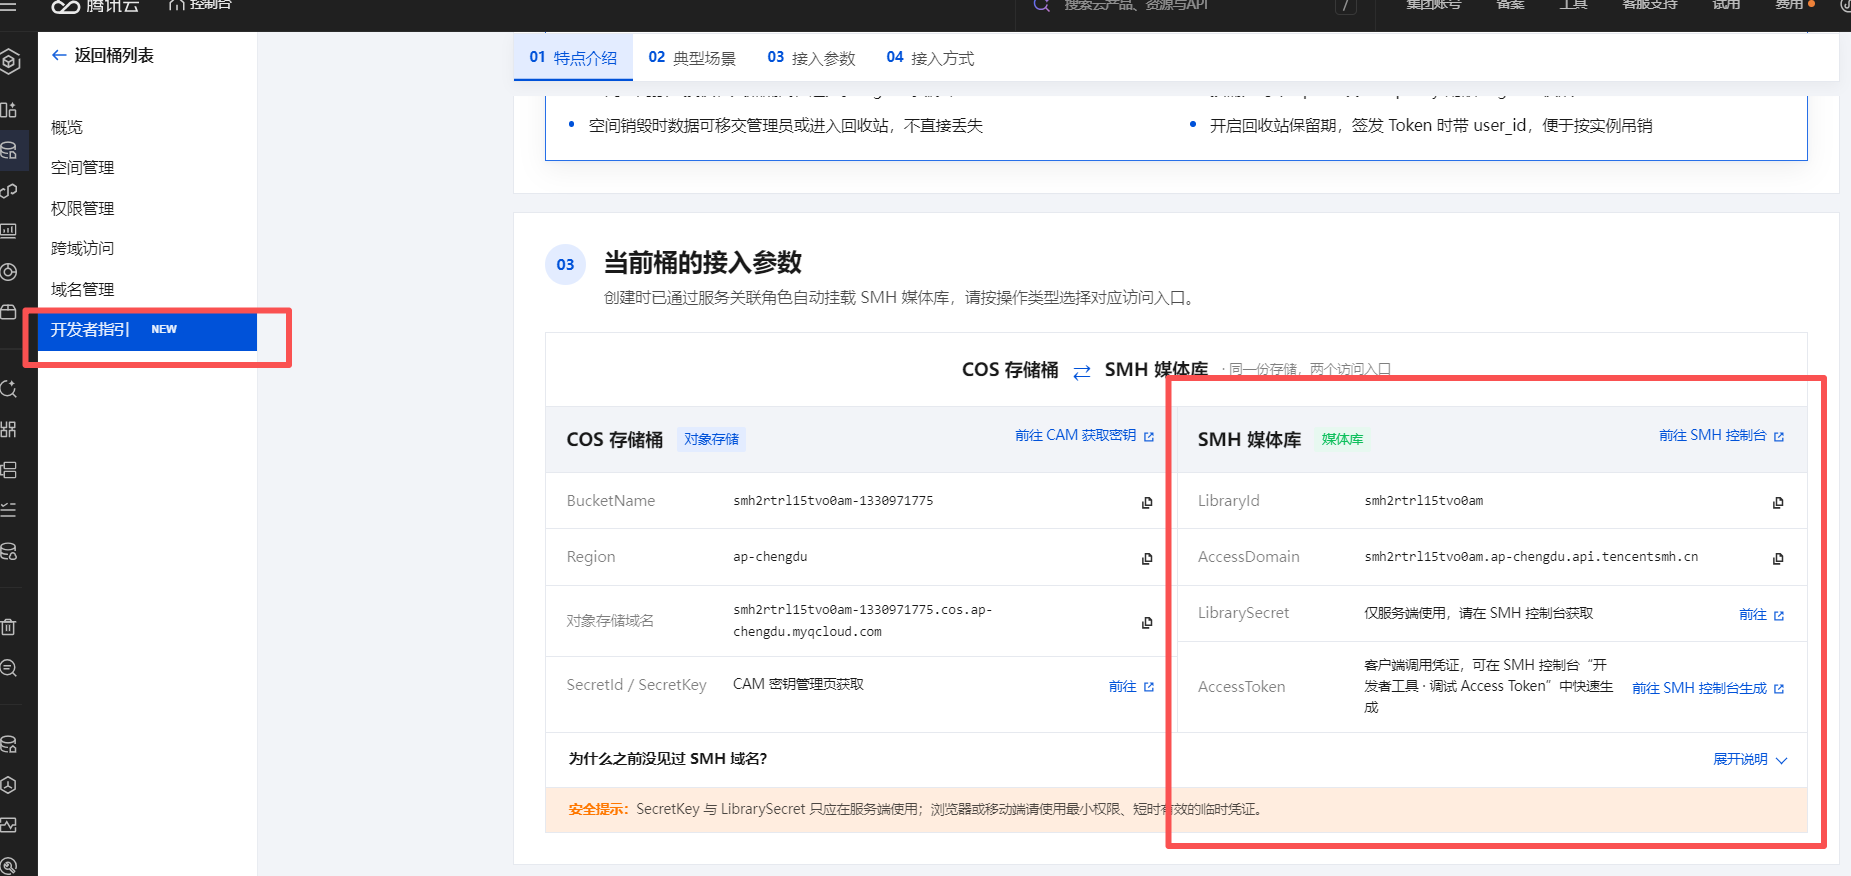This screenshot has width=1851, height=876.
Task: Click the 返回桶列表 link
Action: 114,56
